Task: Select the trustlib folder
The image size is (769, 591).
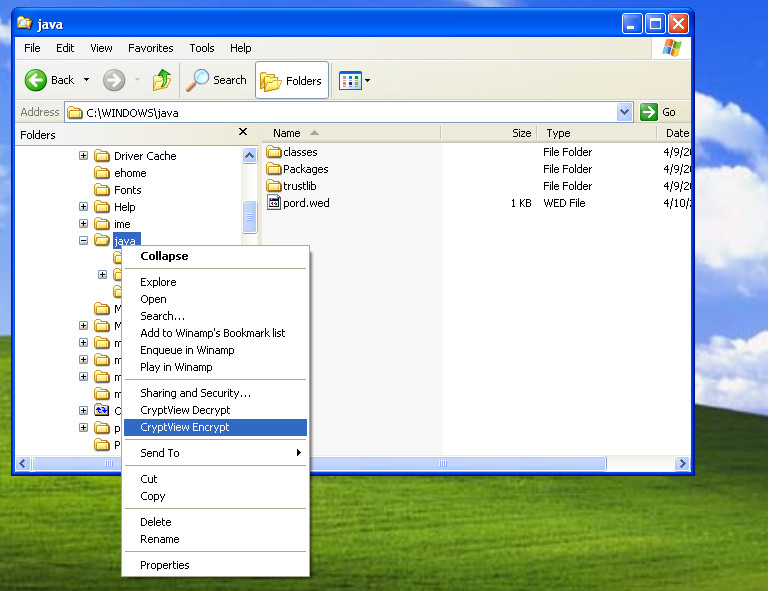Action: click(299, 186)
